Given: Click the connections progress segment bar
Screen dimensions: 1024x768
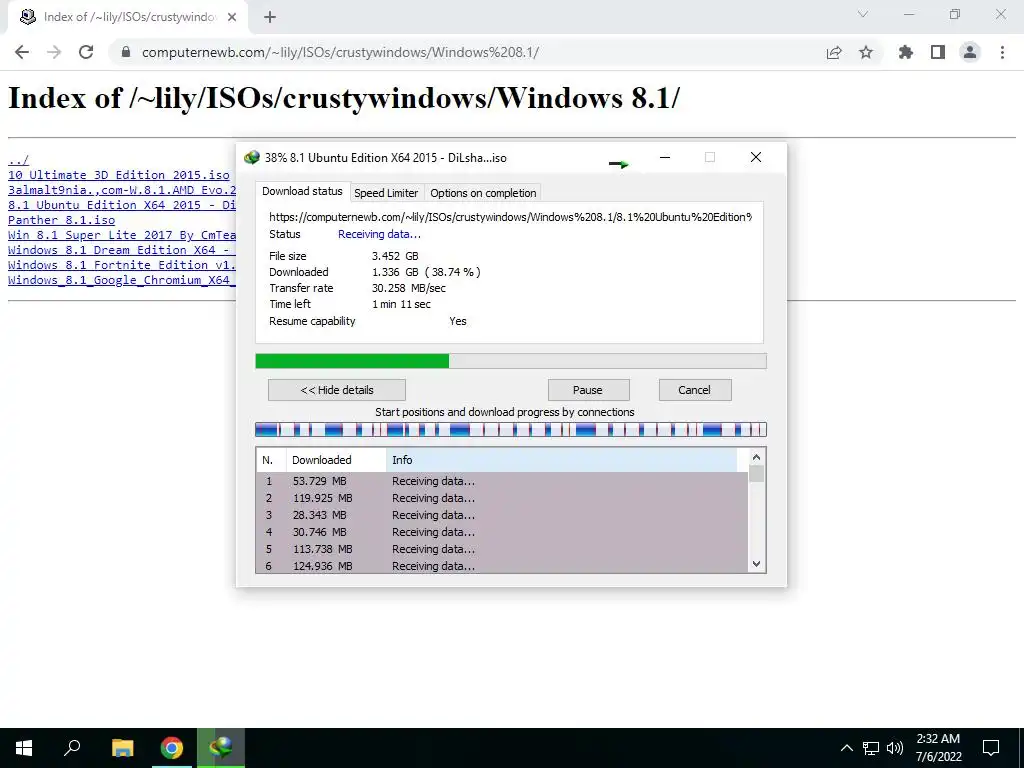Looking at the screenshot, I should pos(511,430).
